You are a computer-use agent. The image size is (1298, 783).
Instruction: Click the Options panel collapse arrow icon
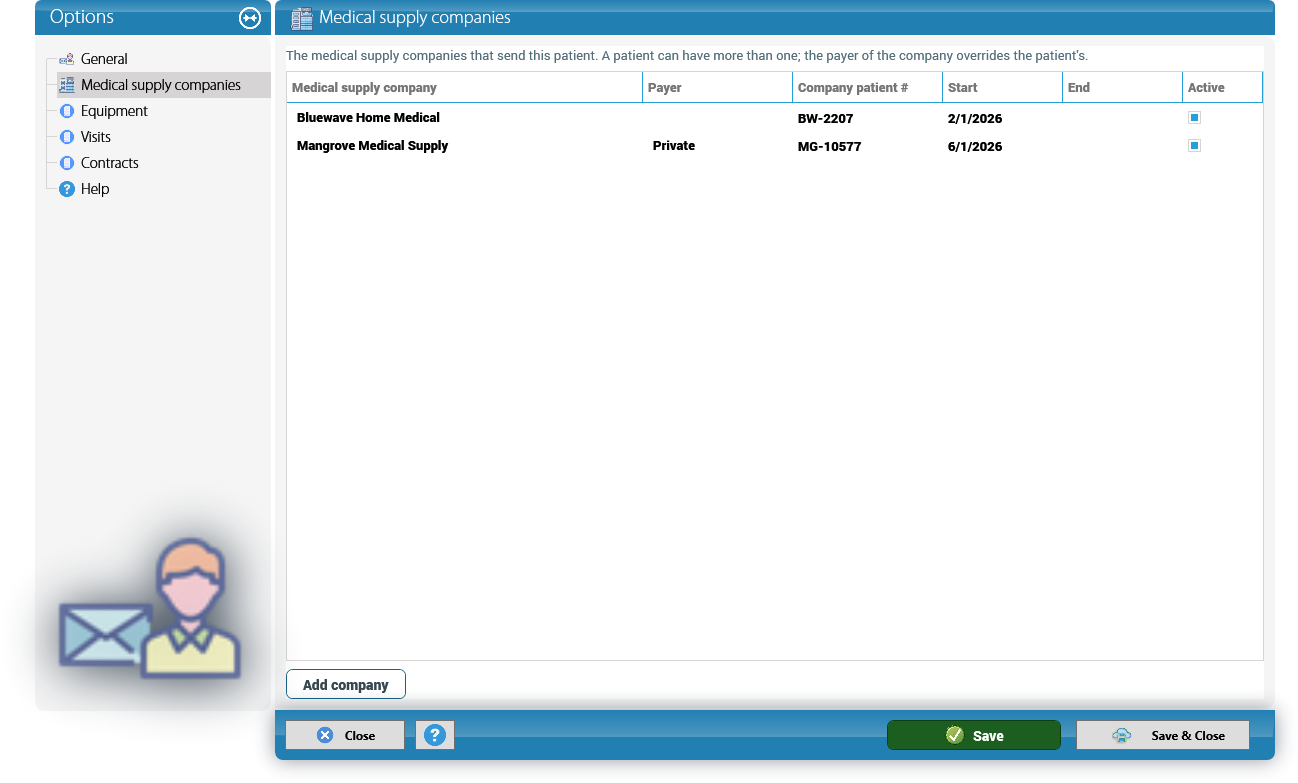pyautogui.click(x=250, y=18)
